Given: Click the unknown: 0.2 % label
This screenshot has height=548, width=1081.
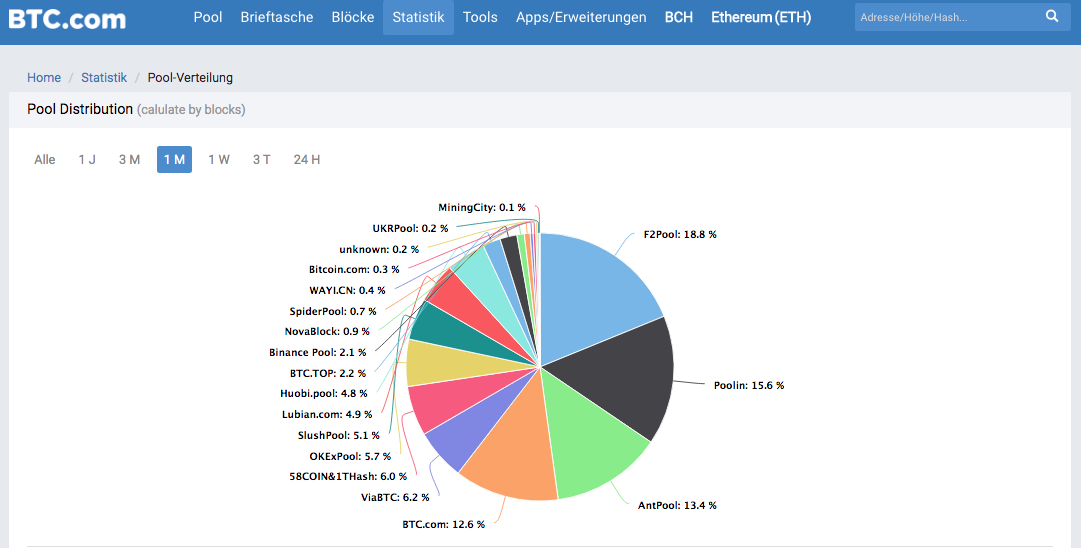Looking at the screenshot, I should 378,249.
